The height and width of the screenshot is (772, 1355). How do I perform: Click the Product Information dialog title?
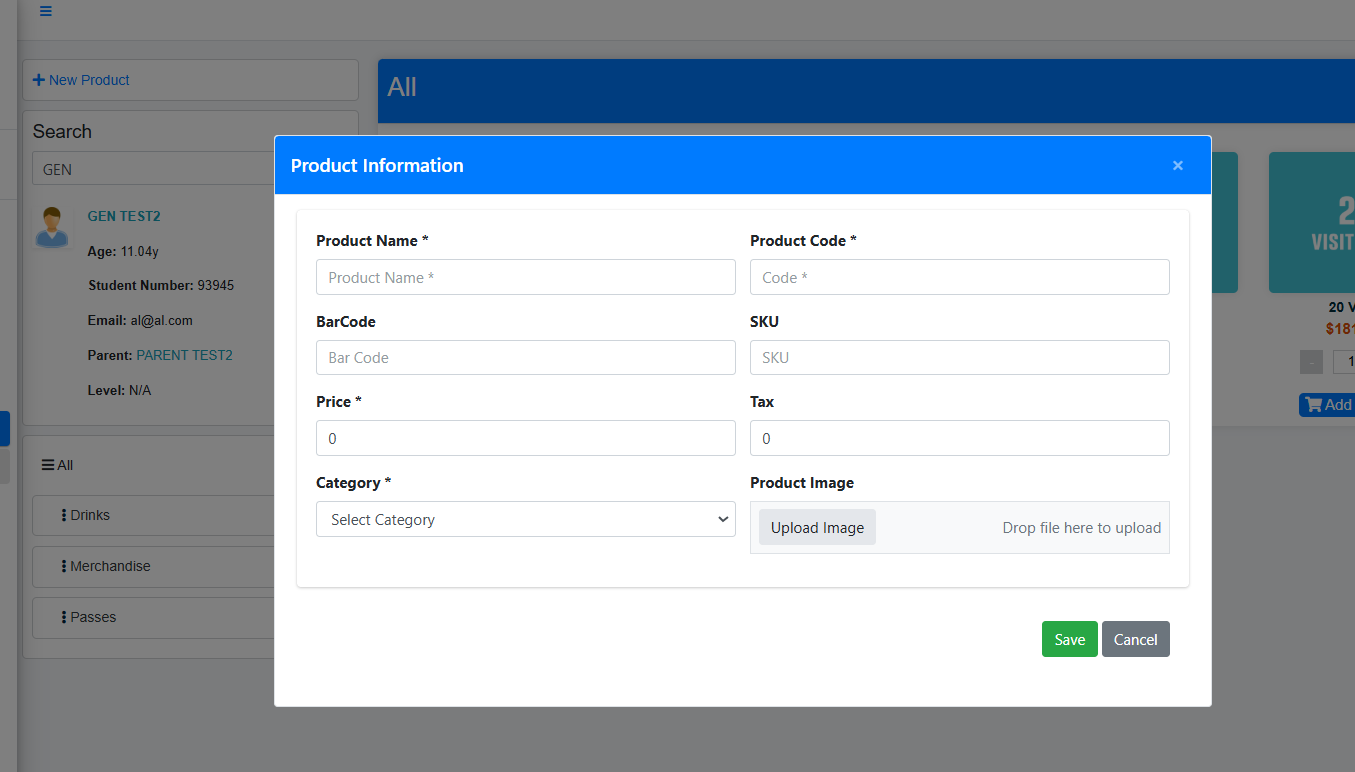377,165
